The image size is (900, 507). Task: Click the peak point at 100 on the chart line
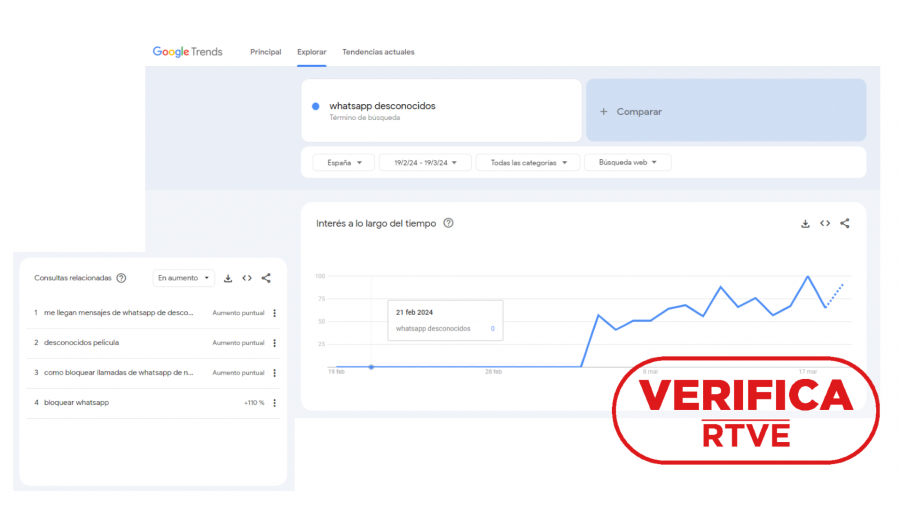(808, 277)
